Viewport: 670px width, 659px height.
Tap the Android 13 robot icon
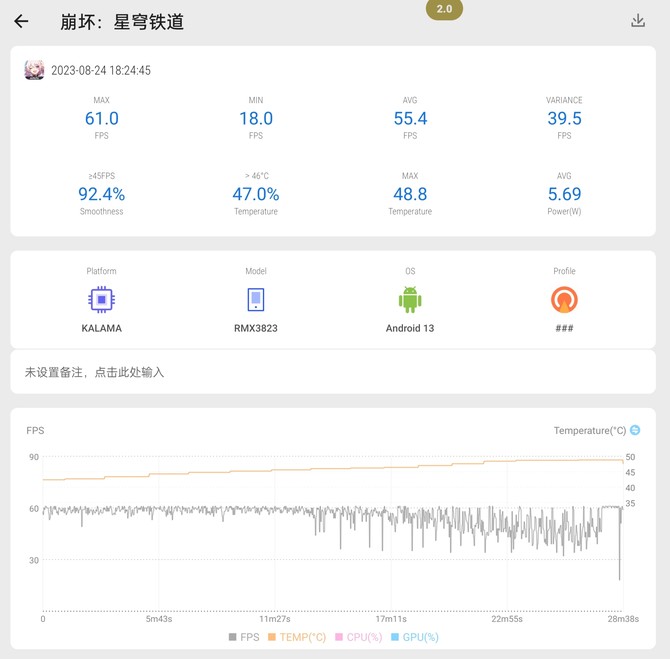click(410, 300)
